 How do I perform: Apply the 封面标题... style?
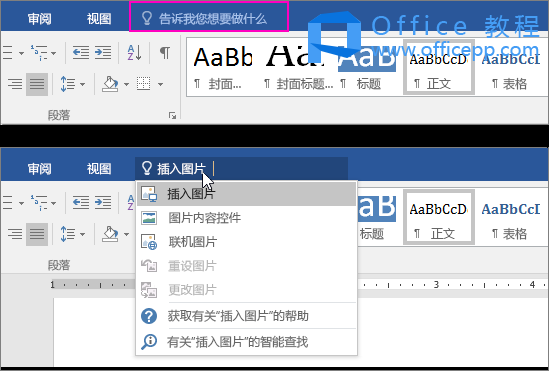[x=298, y=67]
